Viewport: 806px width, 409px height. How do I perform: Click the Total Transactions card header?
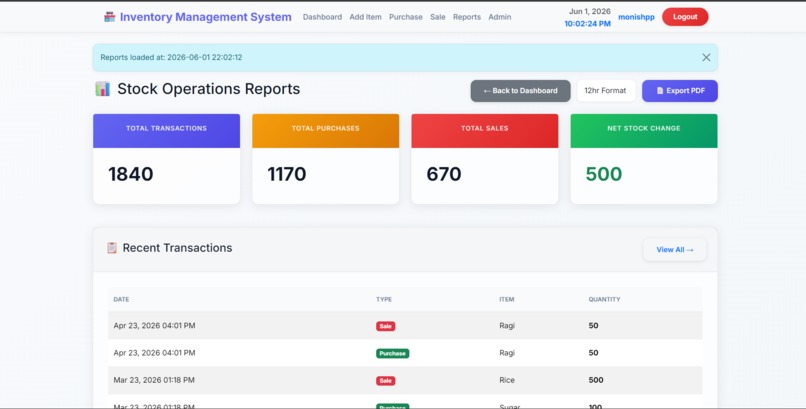pyautogui.click(x=167, y=131)
